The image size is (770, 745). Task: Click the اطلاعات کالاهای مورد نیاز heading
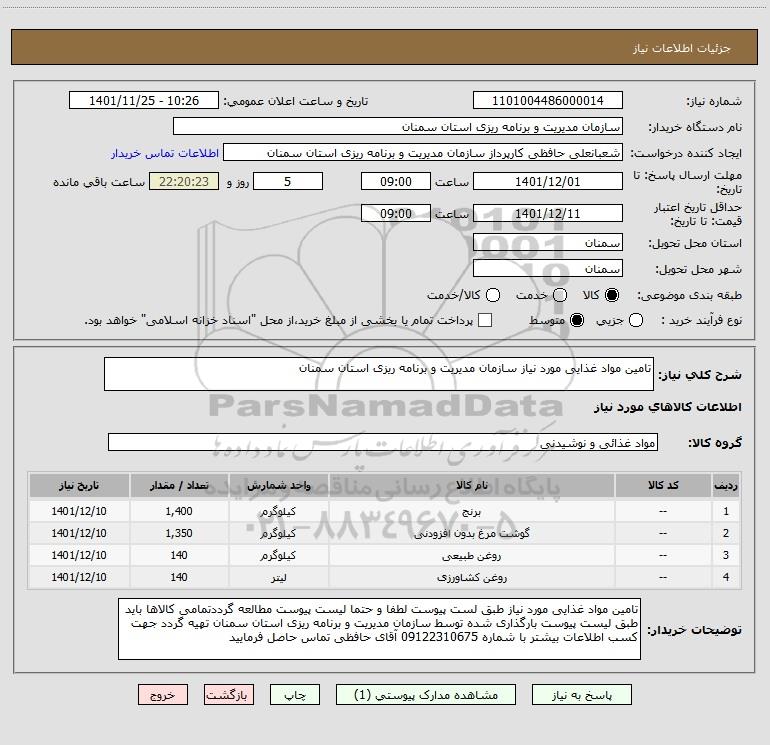(668, 407)
